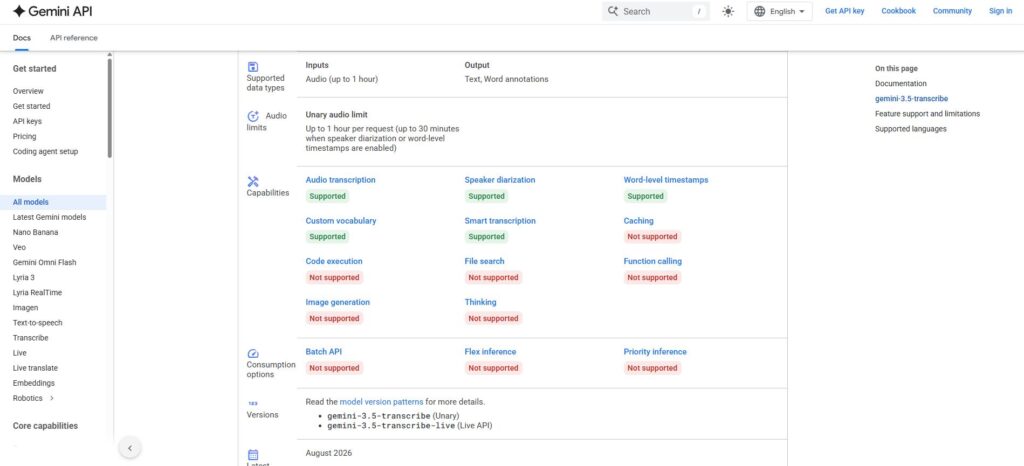Open the Caching capability link
1024x466 pixels.
click(639, 221)
